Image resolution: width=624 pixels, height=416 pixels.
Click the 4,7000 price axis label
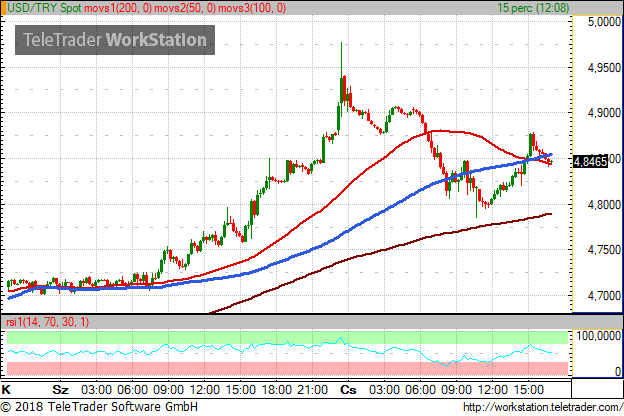tap(604, 296)
